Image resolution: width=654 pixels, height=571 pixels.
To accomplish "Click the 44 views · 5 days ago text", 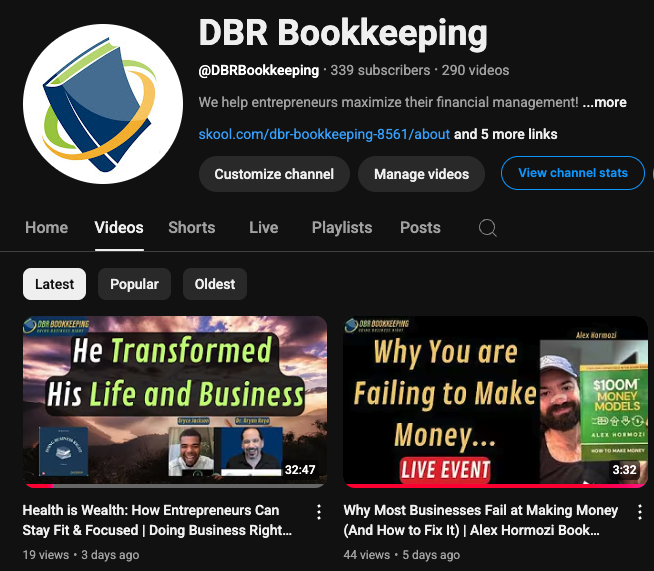I will click(402, 555).
